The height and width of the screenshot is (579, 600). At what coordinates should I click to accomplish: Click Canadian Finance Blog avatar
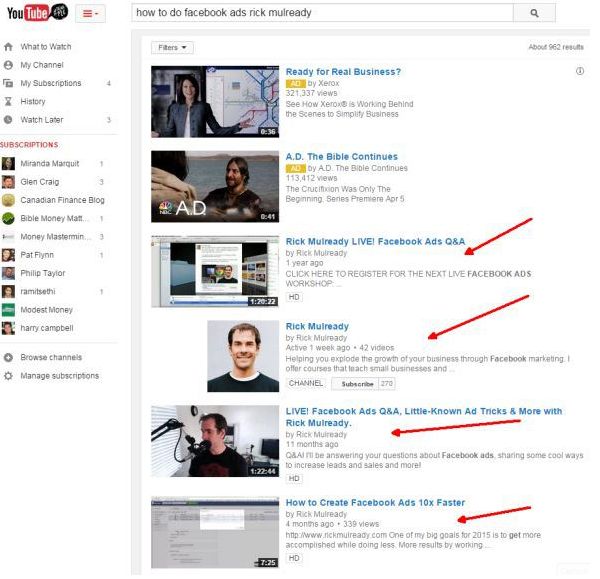[x=8, y=200]
